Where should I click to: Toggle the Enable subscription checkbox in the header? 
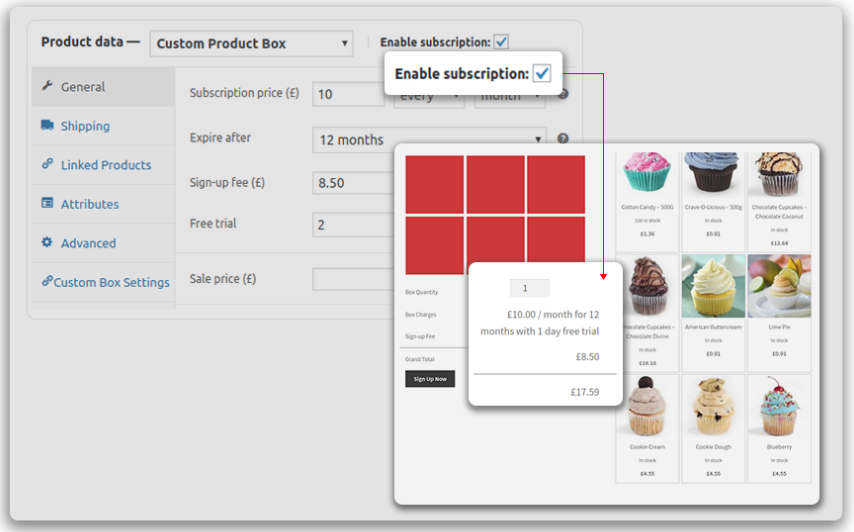pyautogui.click(x=501, y=42)
